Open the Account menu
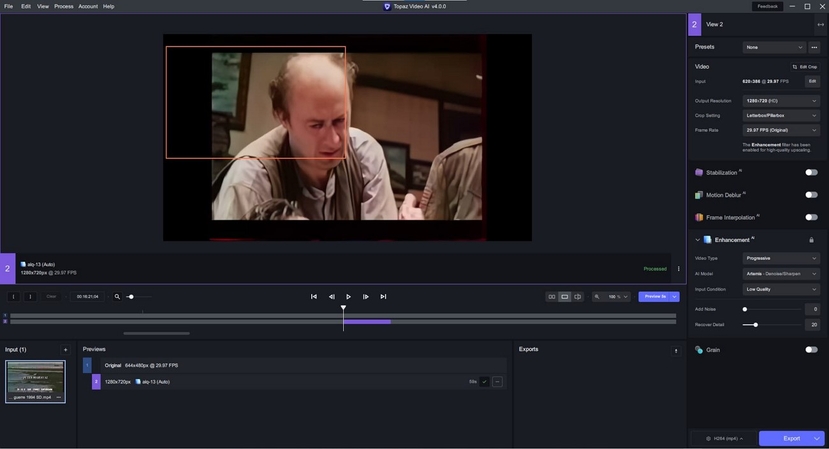Screen dimensions: 829x449 [88, 6]
